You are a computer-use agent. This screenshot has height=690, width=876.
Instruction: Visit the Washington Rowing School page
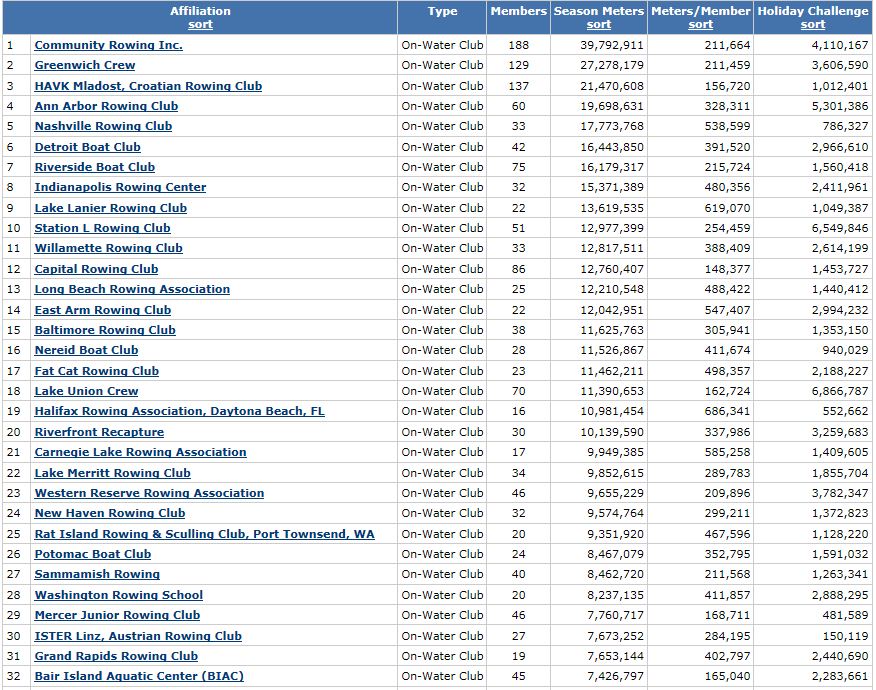(x=118, y=595)
